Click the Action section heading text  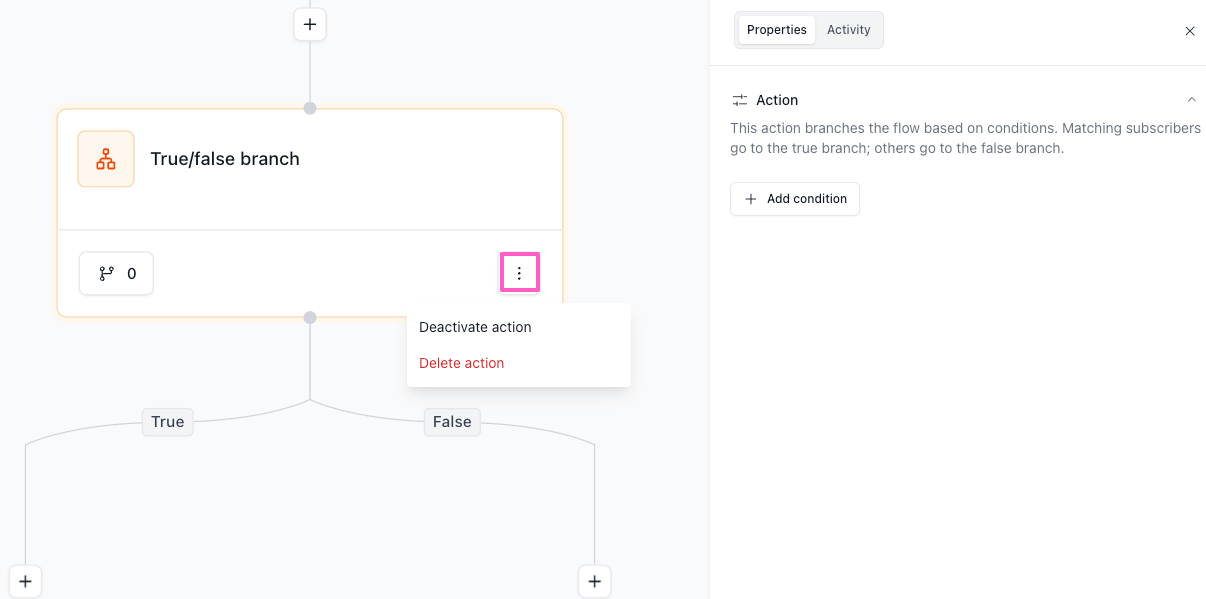pos(777,100)
